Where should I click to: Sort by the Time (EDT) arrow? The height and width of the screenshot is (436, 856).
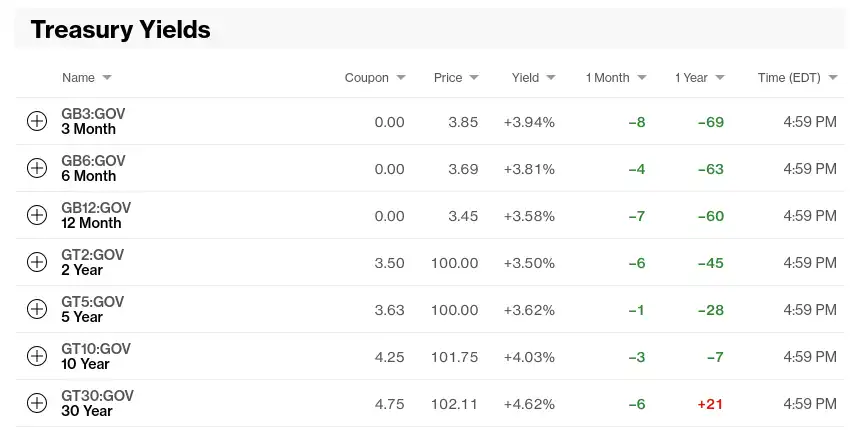click(x=832, y=78)
